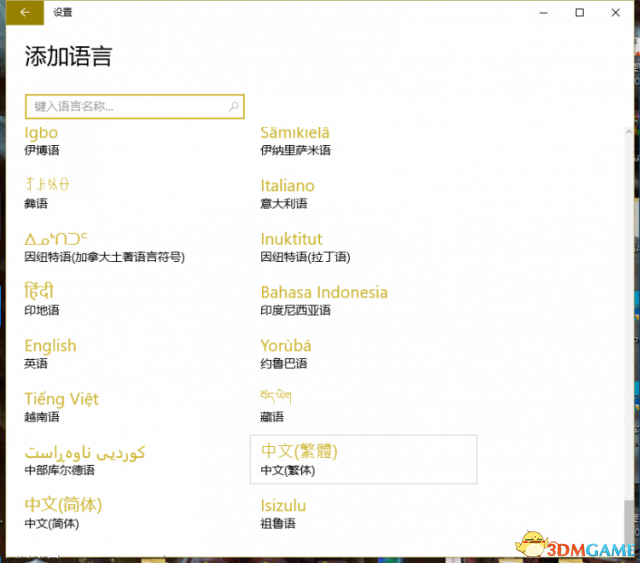Viewport: 640px width, 563px height.
Task: Close the Settings window
Action: [616, 13]
